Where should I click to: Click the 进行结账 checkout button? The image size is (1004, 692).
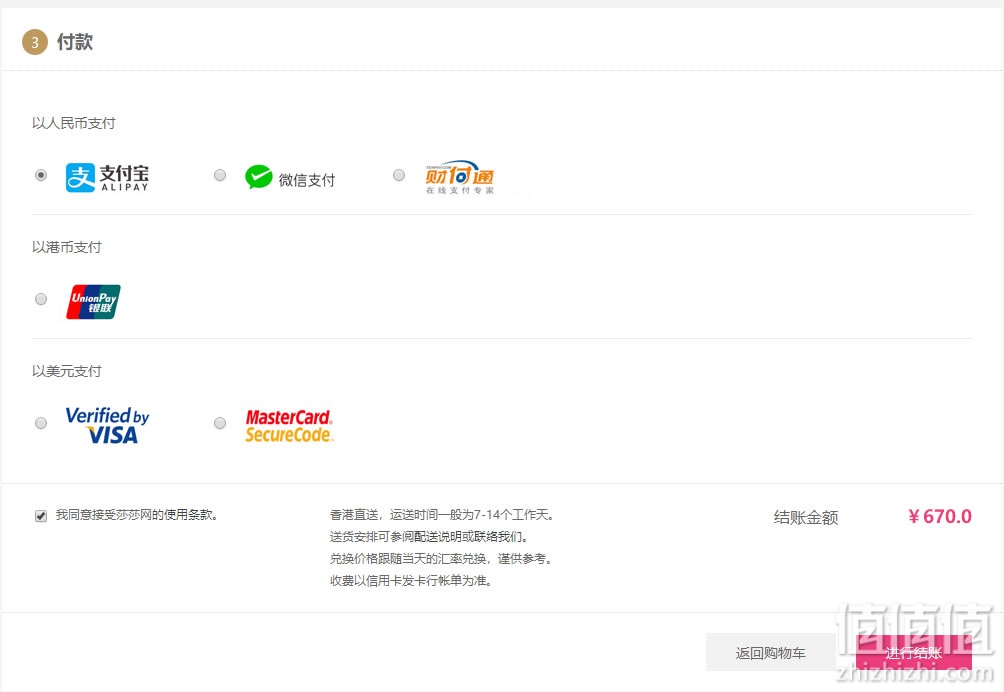(914, 653)
